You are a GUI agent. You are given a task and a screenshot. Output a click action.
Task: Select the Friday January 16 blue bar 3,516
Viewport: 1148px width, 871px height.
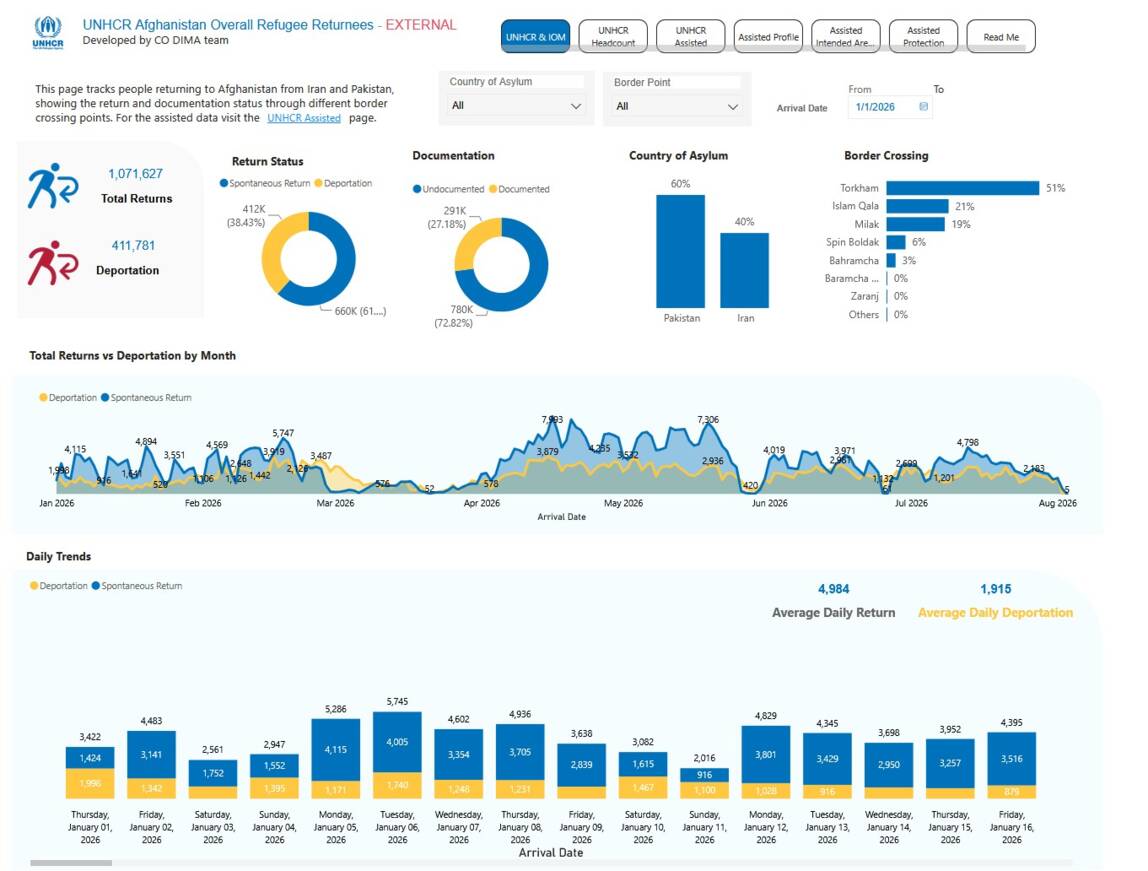point(1011,759)
